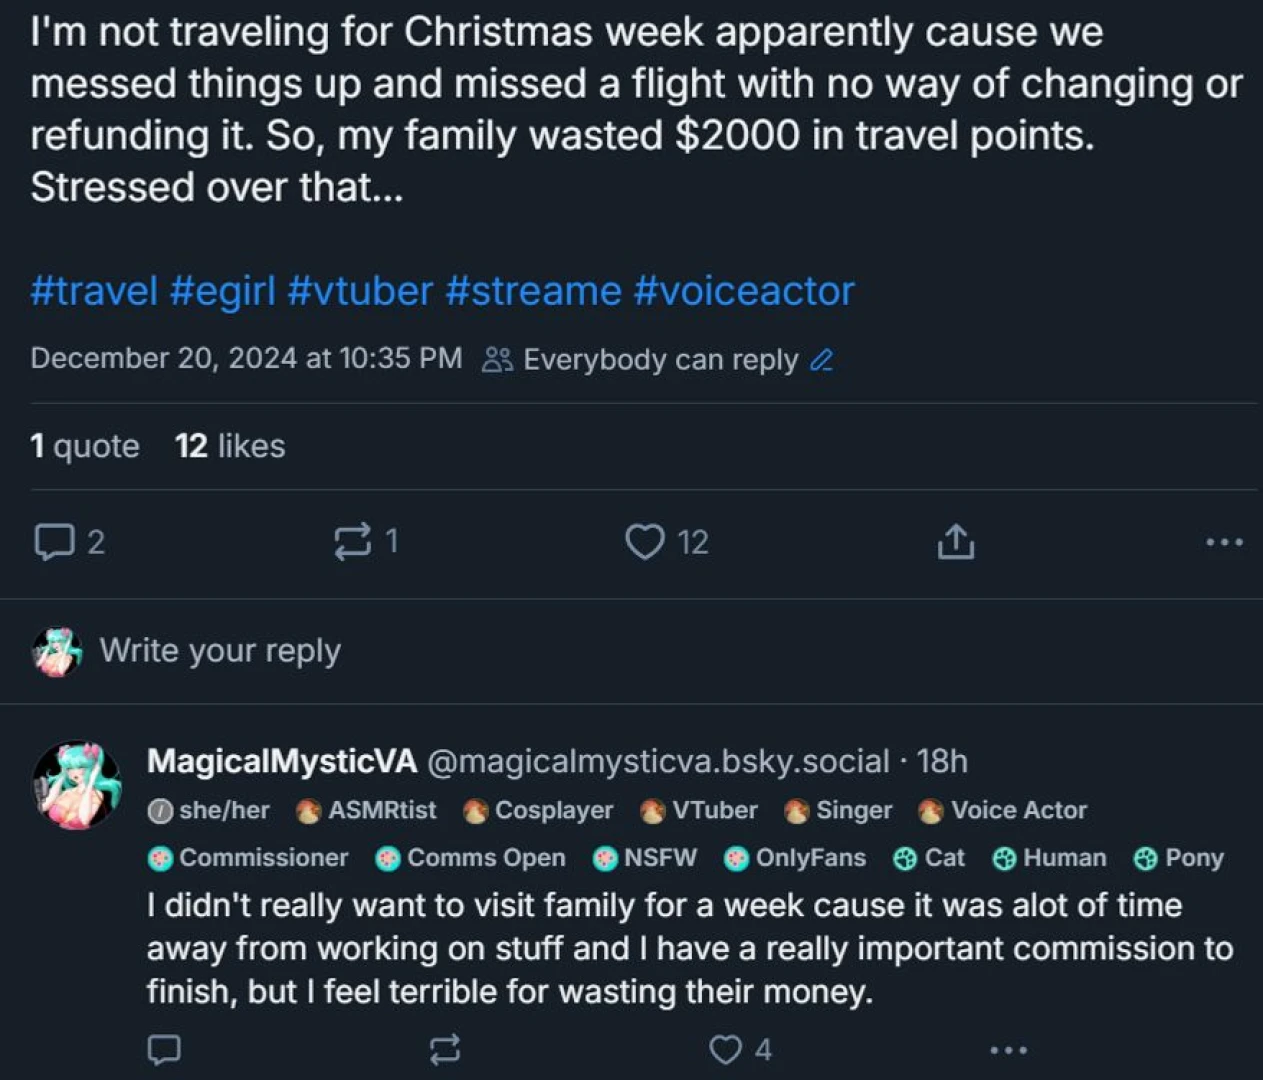Open the MagicalMysticVA profile name link
The width and height of the screenshot is (1263, 1080).
point(281,761)
